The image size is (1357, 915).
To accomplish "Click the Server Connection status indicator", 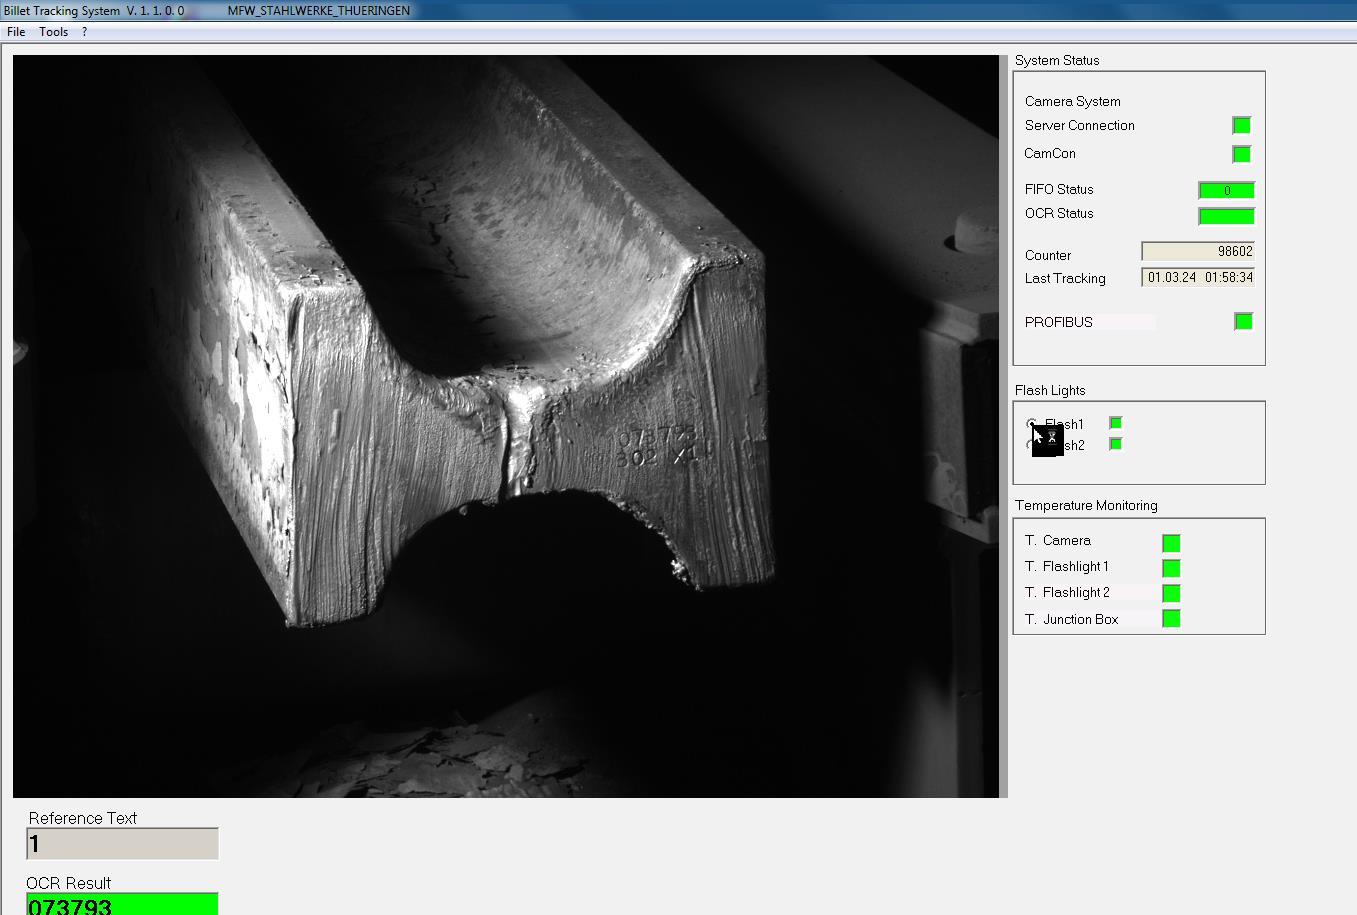I will [1241, 125].
